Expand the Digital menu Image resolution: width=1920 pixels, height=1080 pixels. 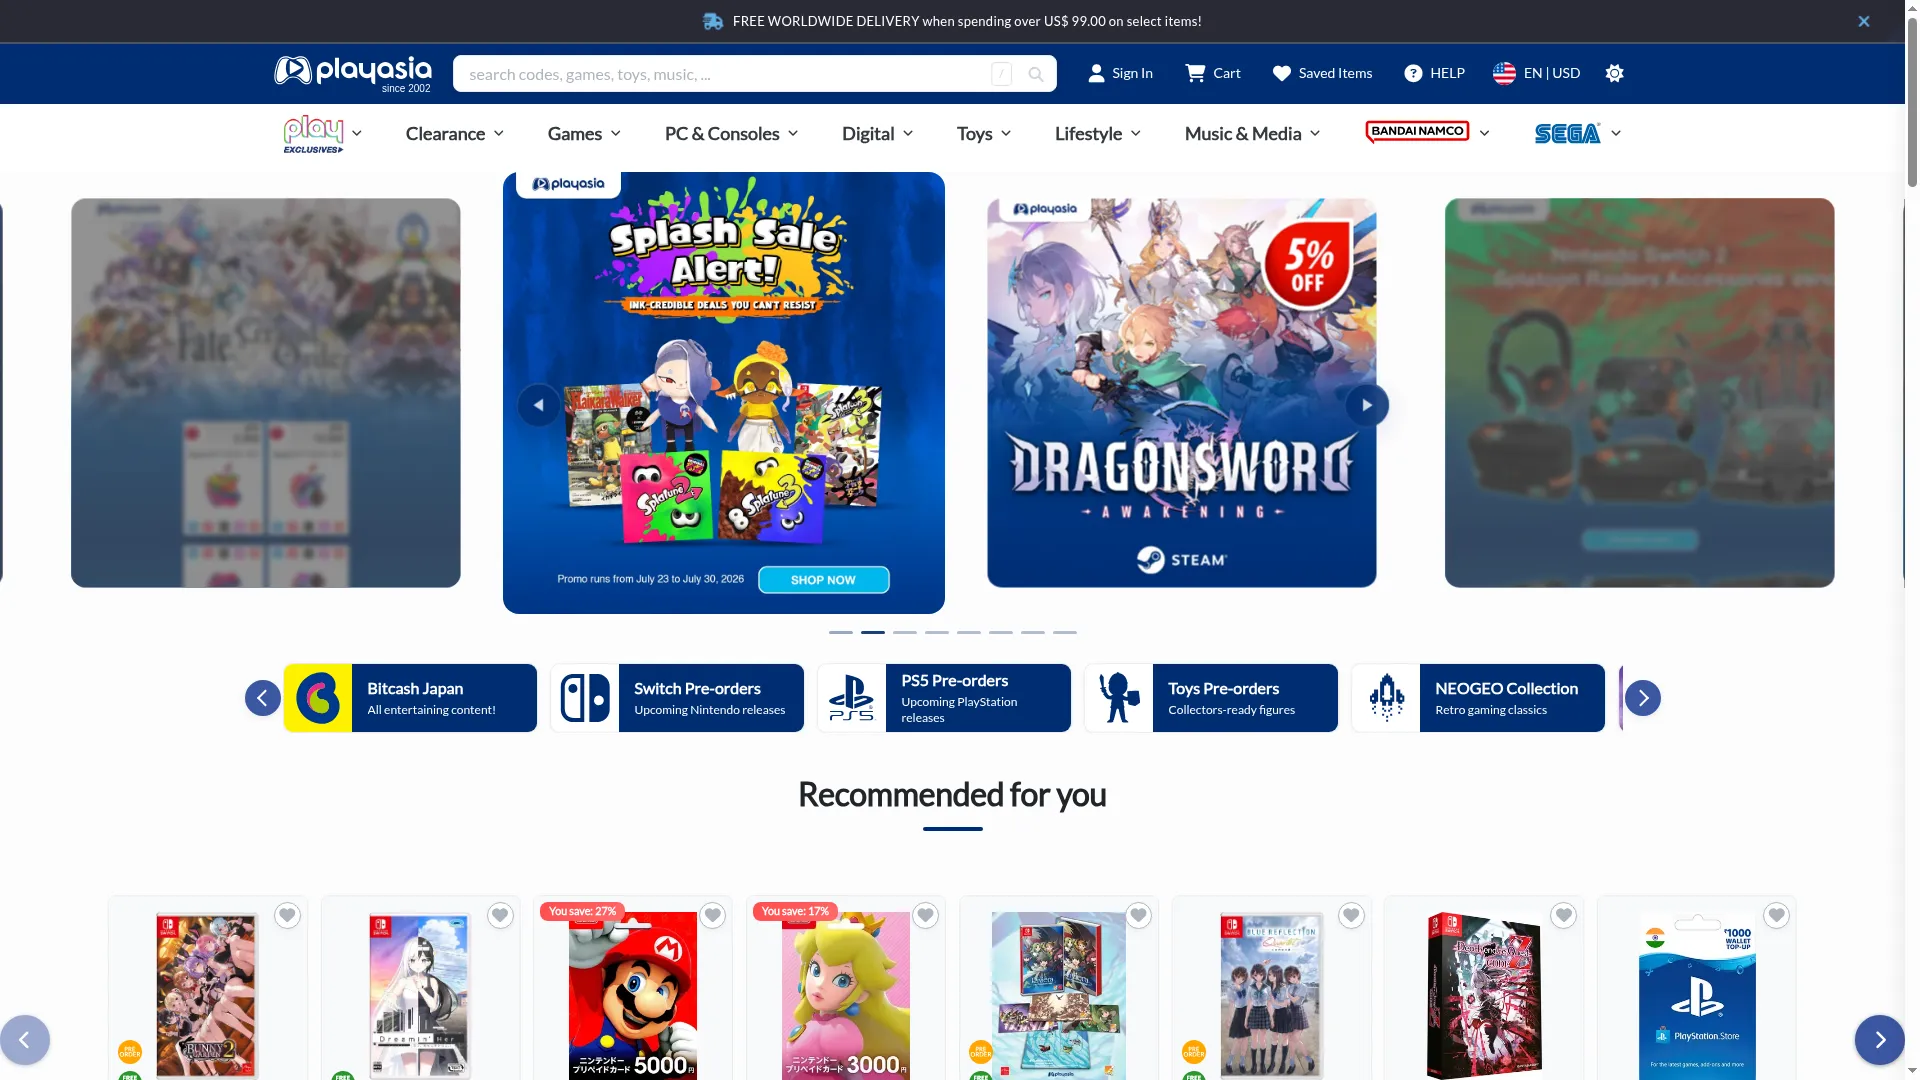(x=877, y=134)
